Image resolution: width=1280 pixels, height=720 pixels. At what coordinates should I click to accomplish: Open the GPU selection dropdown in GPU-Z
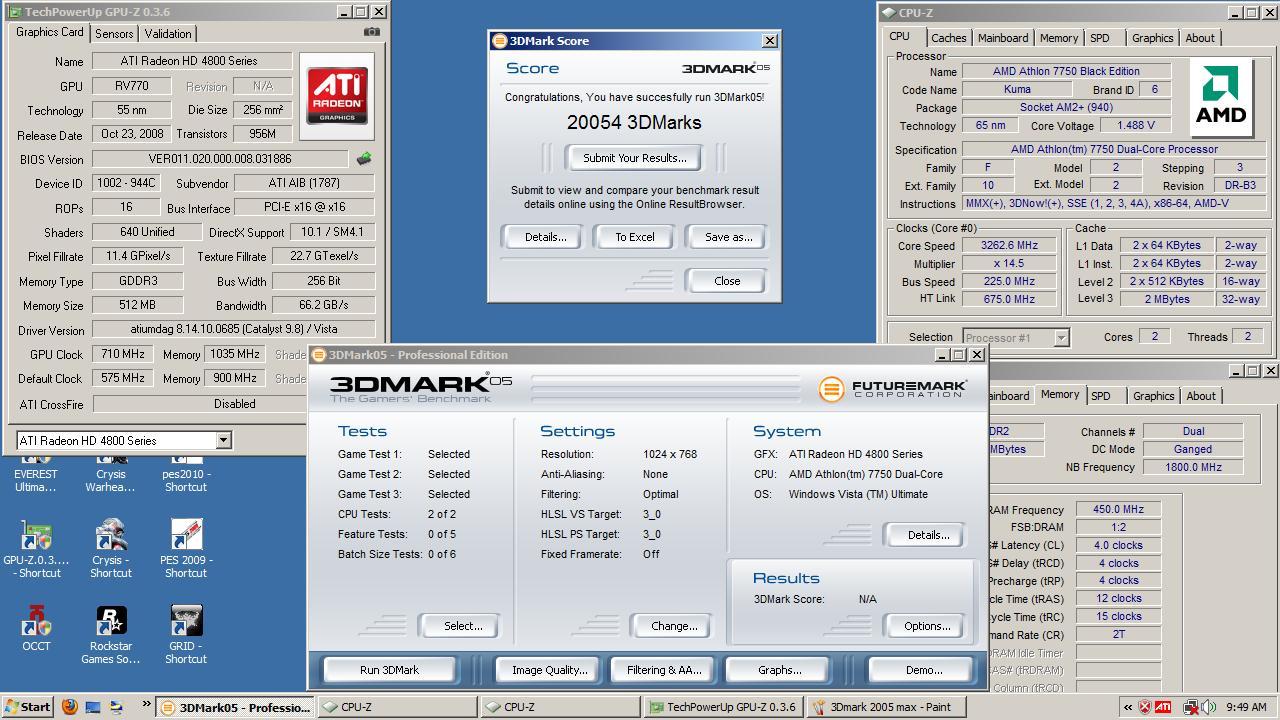[x=223, y=440]
